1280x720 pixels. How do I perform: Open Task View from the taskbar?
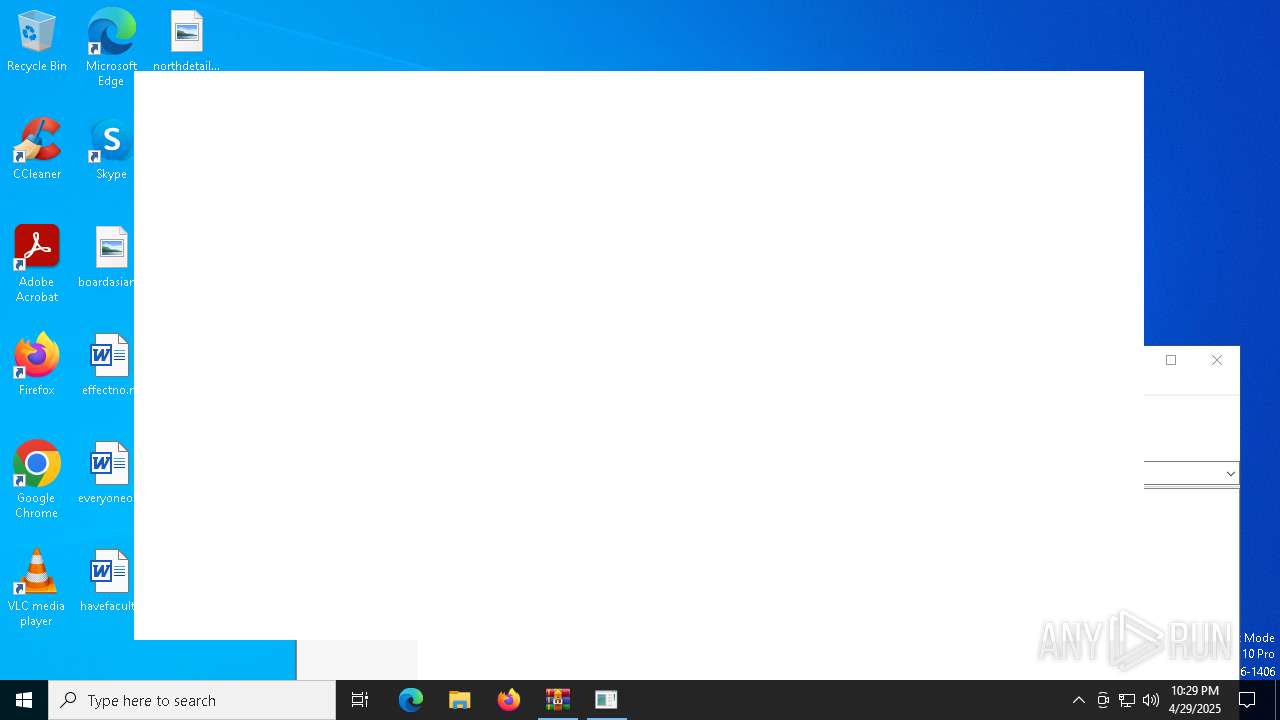(360, 700)
